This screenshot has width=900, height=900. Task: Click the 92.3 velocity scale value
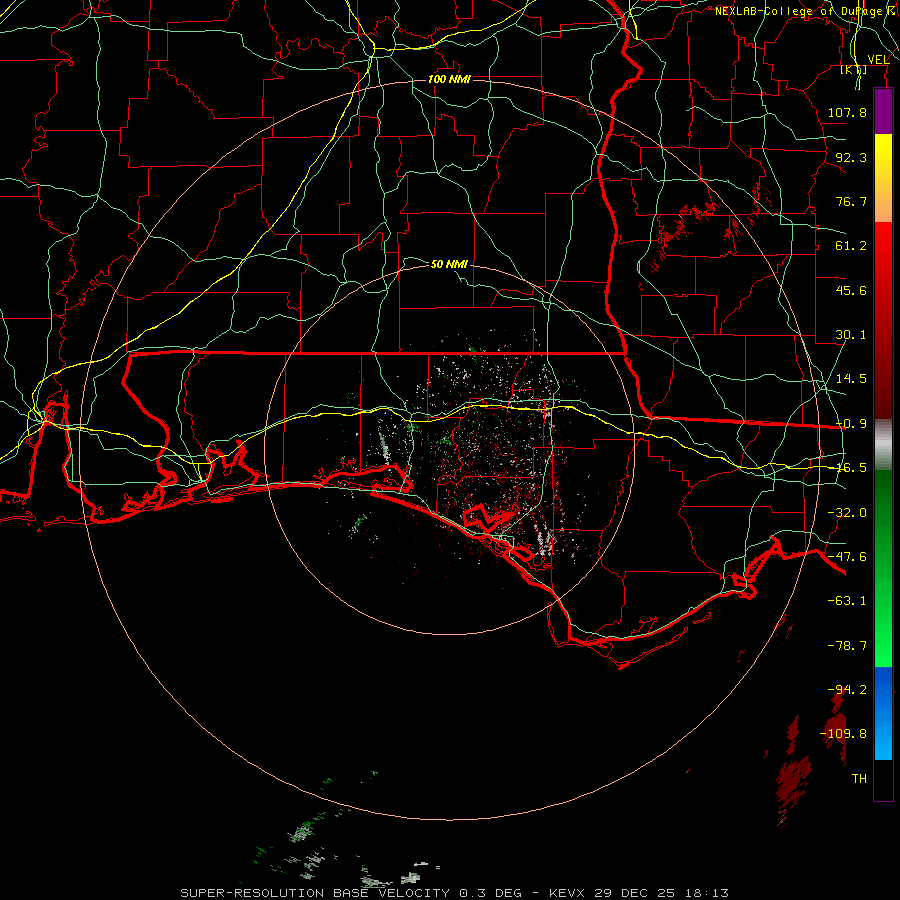pyautogui.click(x=851, y=157)
